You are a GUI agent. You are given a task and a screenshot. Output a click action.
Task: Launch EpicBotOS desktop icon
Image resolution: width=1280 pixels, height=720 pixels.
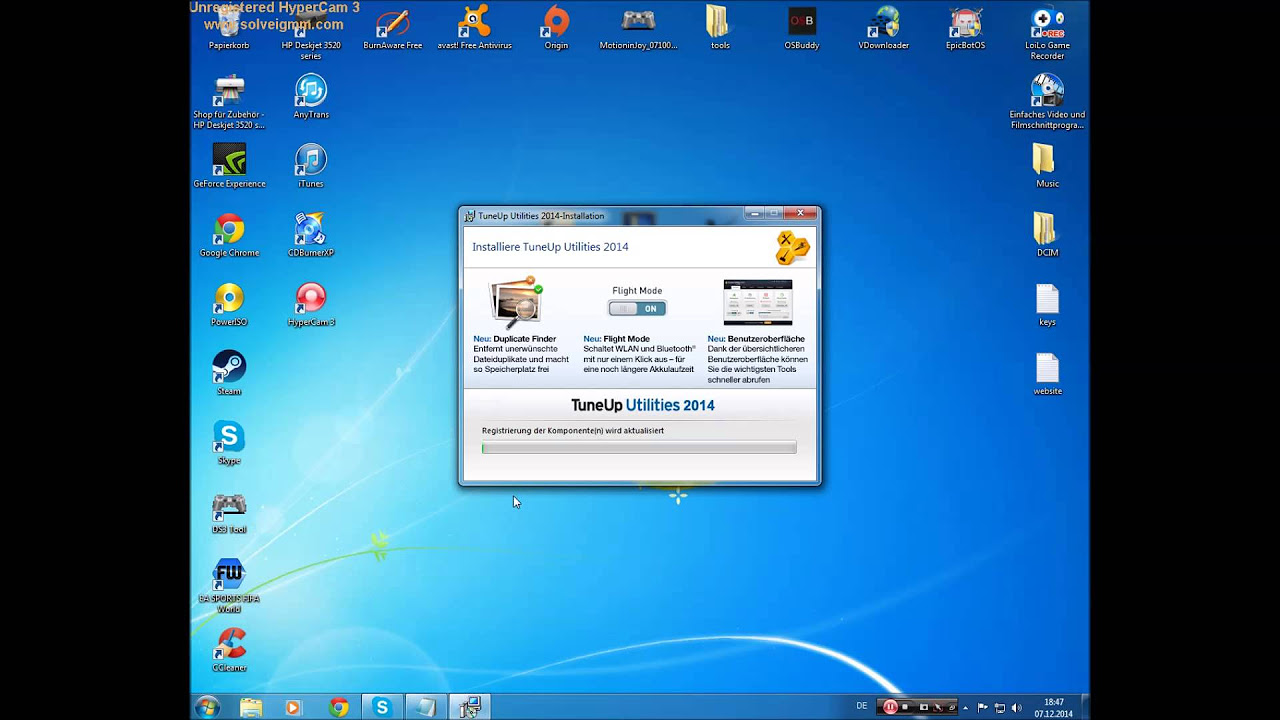pyautogui.click(x=966, y=28)
